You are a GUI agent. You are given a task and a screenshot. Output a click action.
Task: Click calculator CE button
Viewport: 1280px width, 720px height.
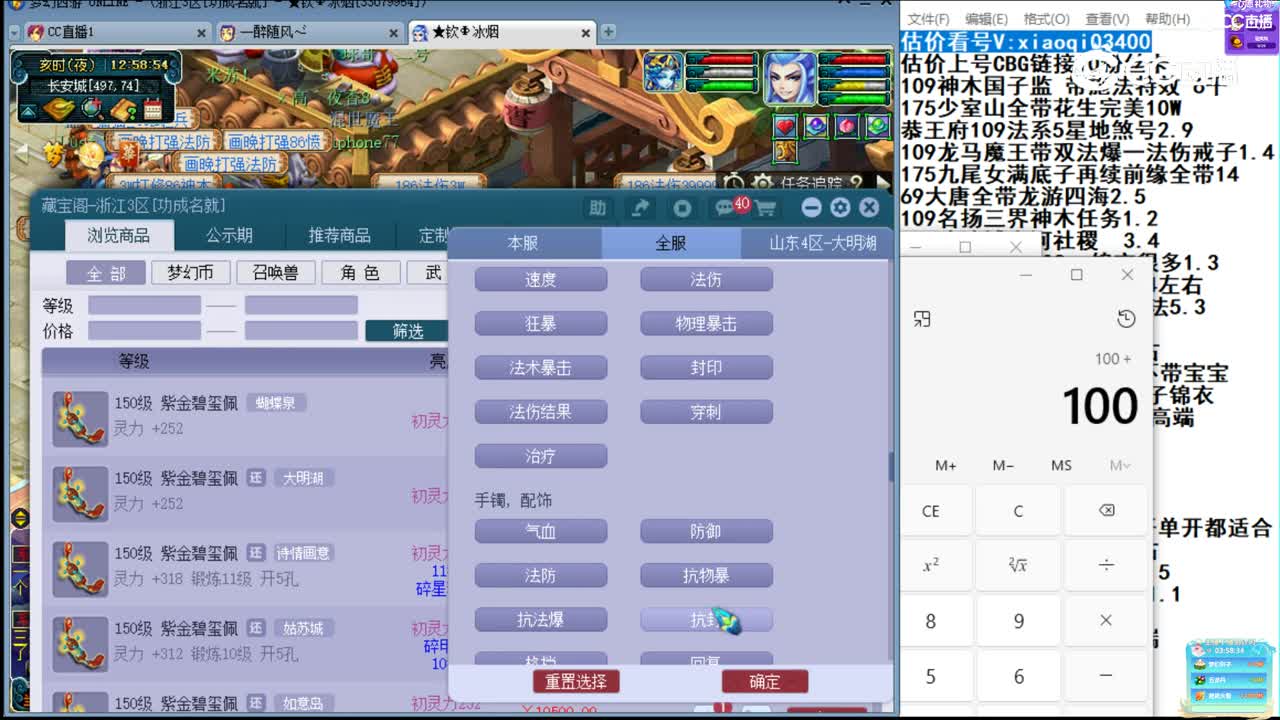930,511
